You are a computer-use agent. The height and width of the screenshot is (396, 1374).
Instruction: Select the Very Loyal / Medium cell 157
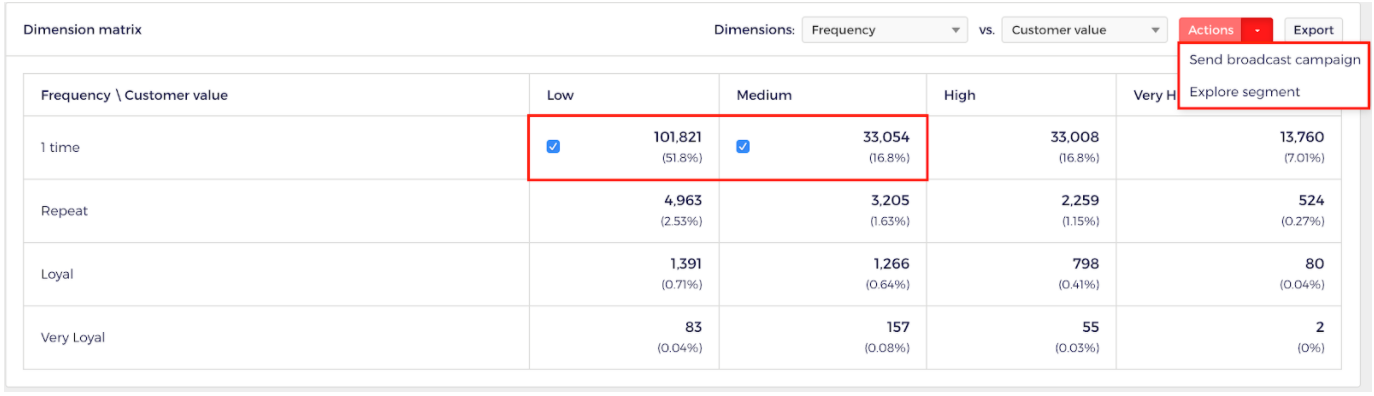823,337
